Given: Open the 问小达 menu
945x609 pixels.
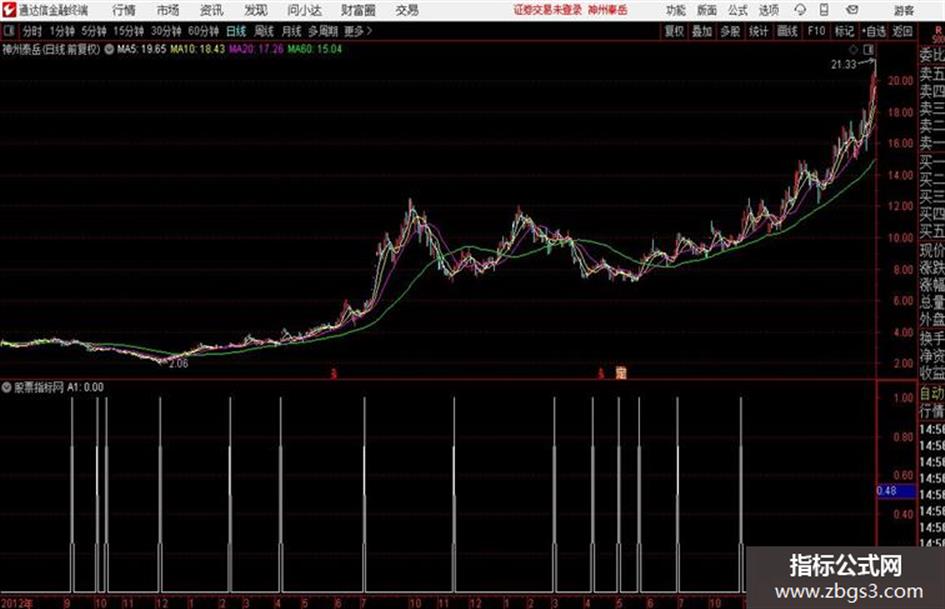Looking at the screenshot, I should point(304,10).
